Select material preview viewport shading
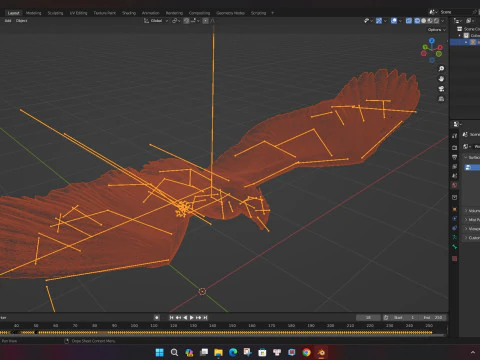 point(430,21)
